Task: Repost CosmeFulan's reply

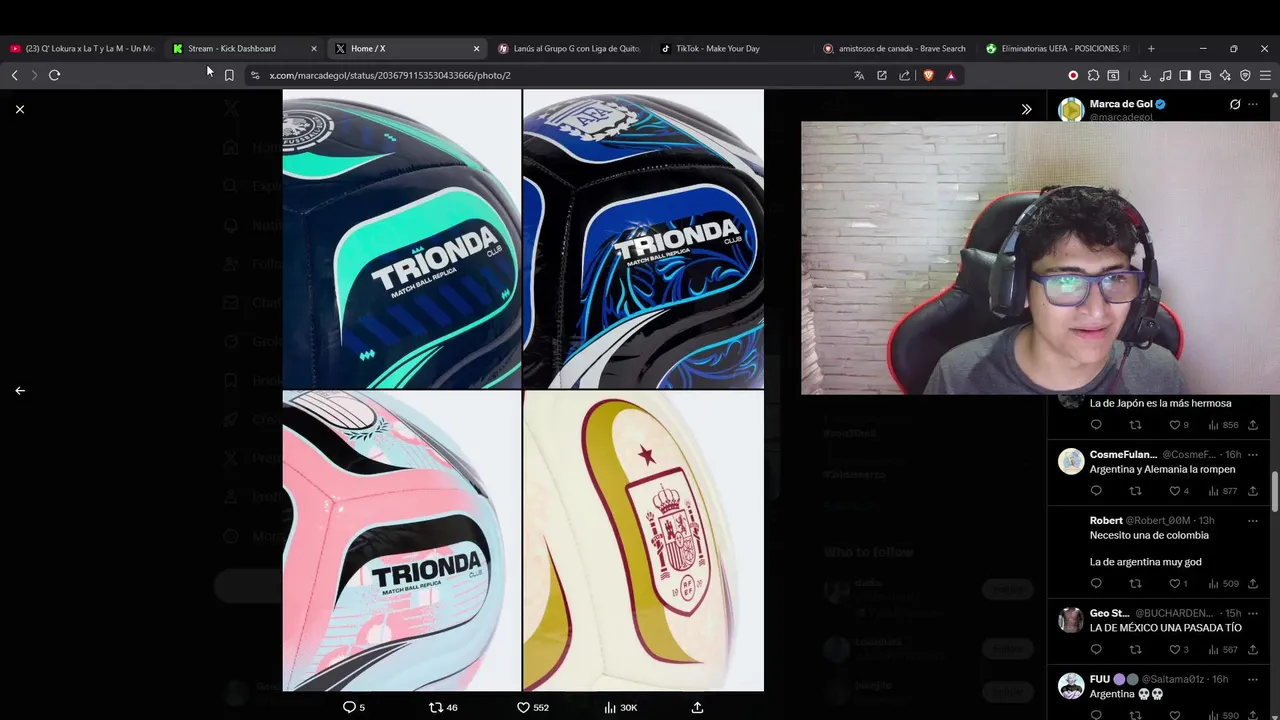Action: click(x=1135, y=491)
